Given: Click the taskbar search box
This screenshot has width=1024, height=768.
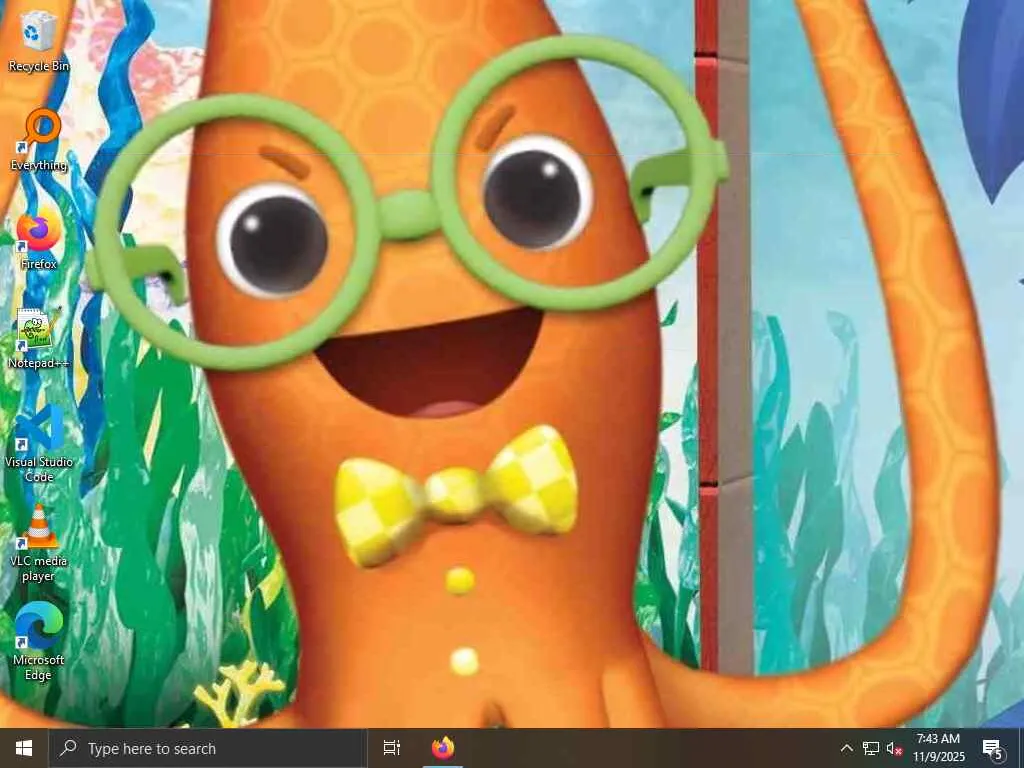Looking at the screenshot, I should tap(208, 748).
